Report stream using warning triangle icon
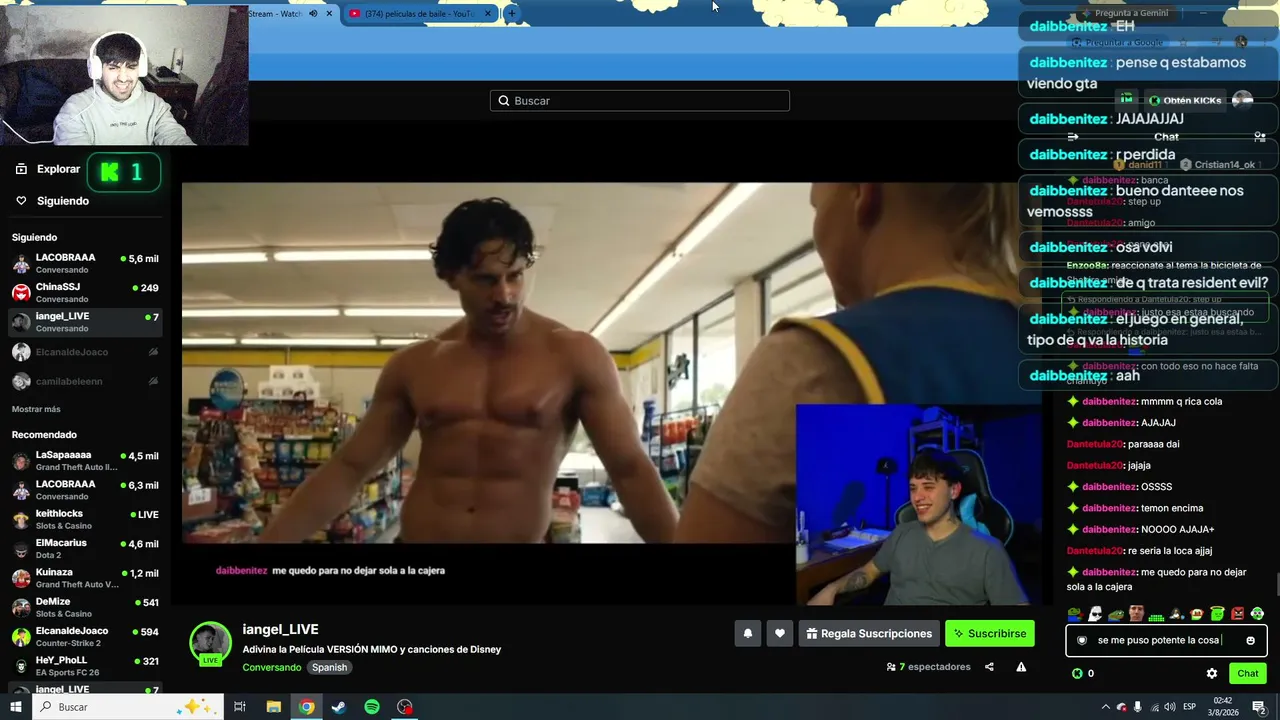Image resolution: width=1280 pixels, height=720 pixels. (1021, 667)
